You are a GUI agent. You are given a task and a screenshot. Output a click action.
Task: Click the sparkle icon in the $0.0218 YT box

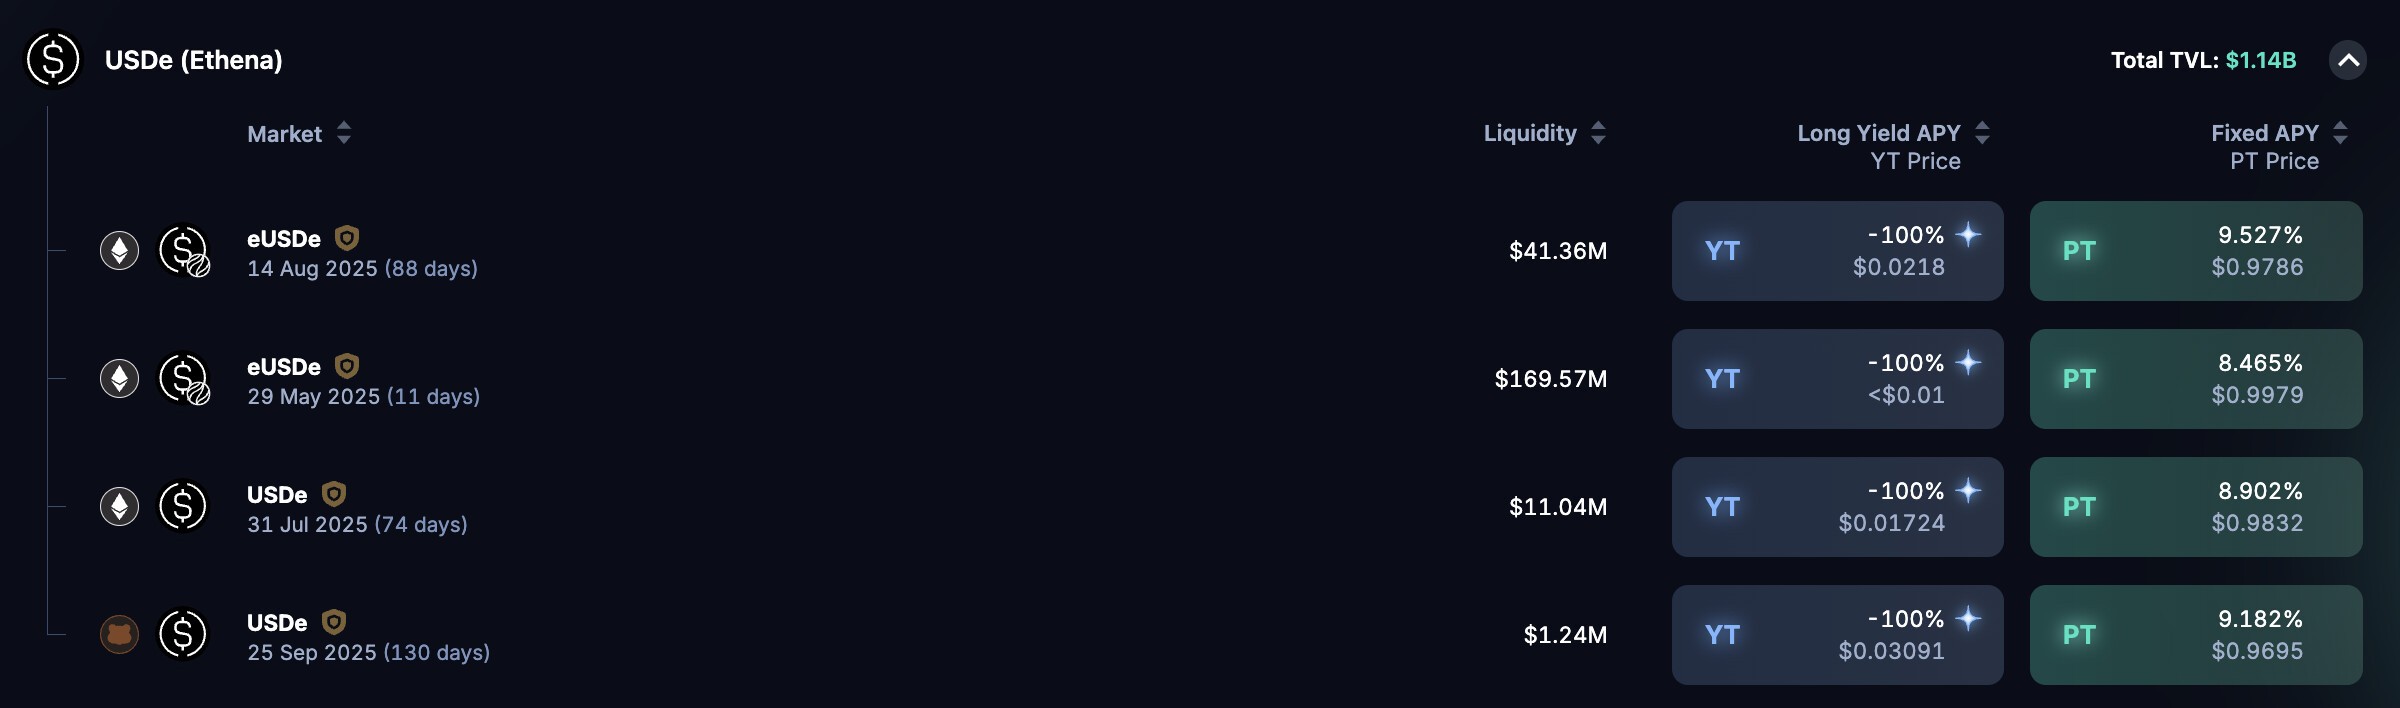coord(1968,234)
